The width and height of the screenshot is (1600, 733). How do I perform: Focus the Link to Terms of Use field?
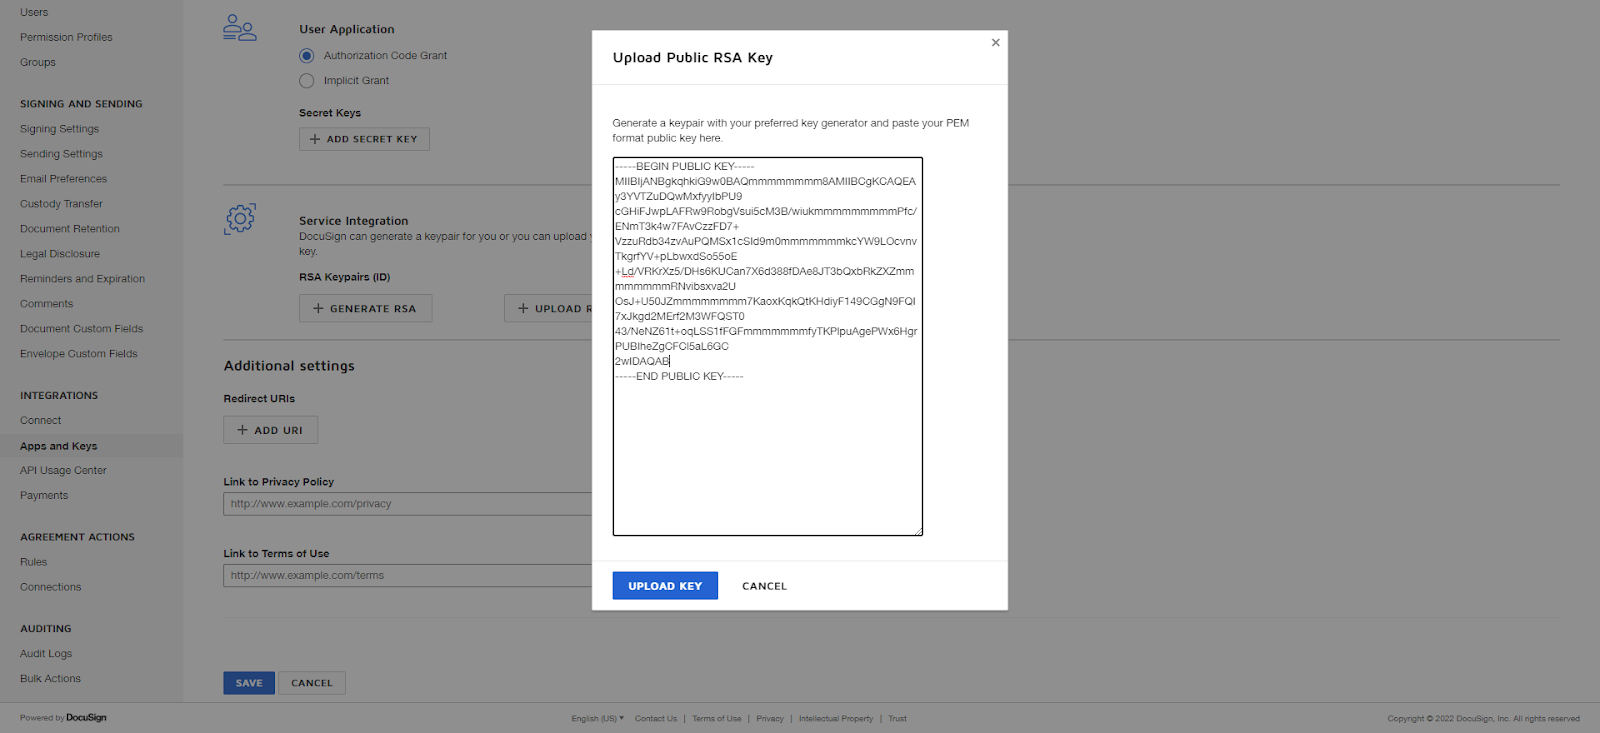click(x=407, y=575)
